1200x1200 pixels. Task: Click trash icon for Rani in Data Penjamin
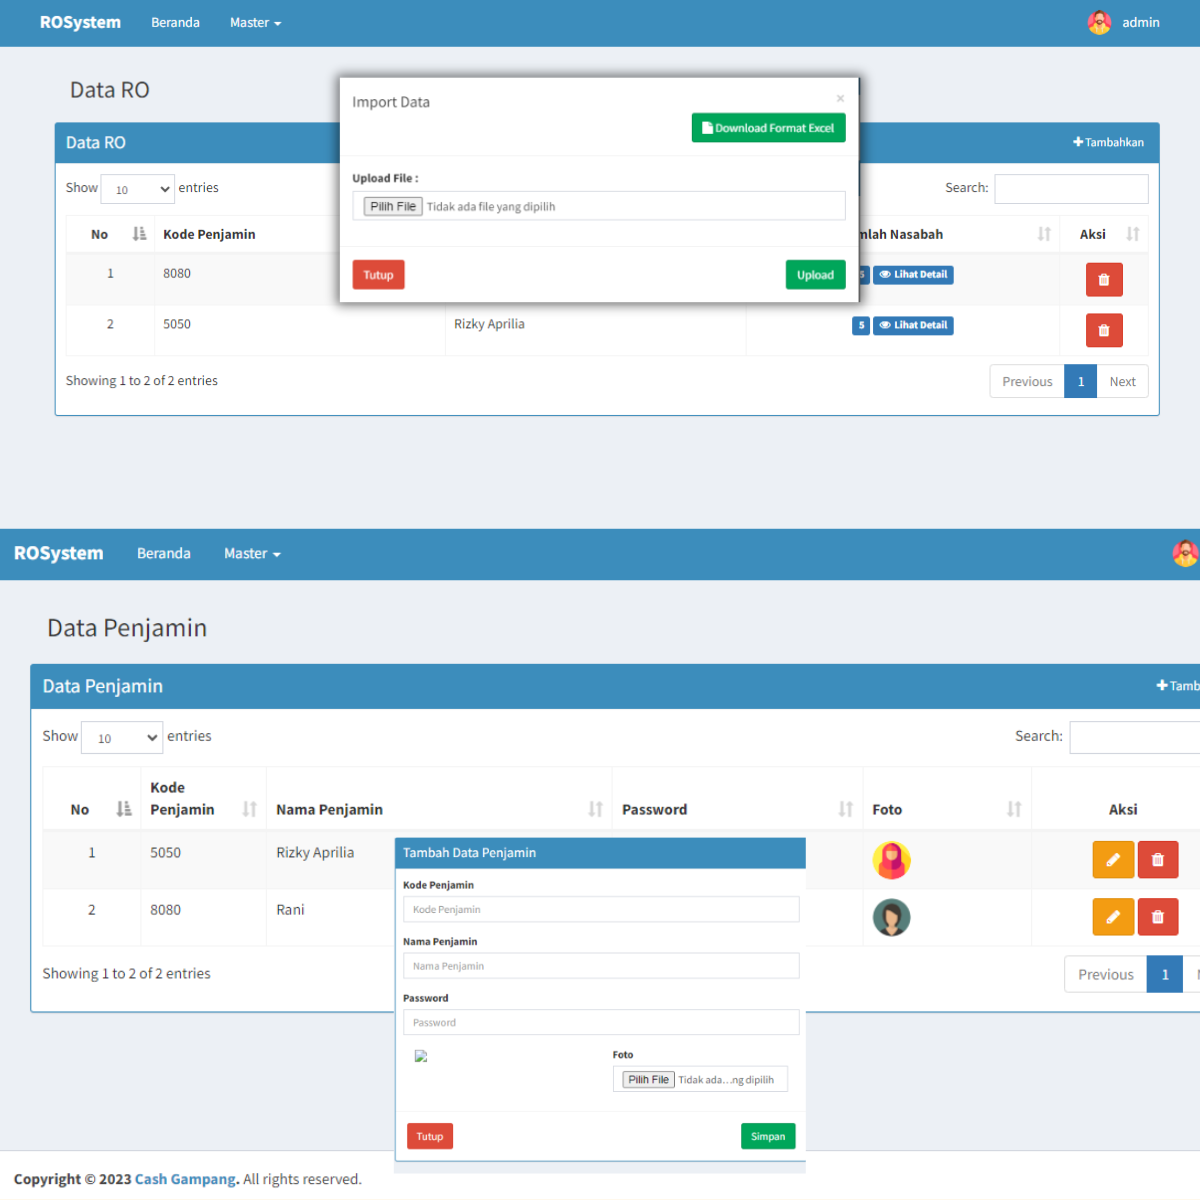click(1158, 917)
